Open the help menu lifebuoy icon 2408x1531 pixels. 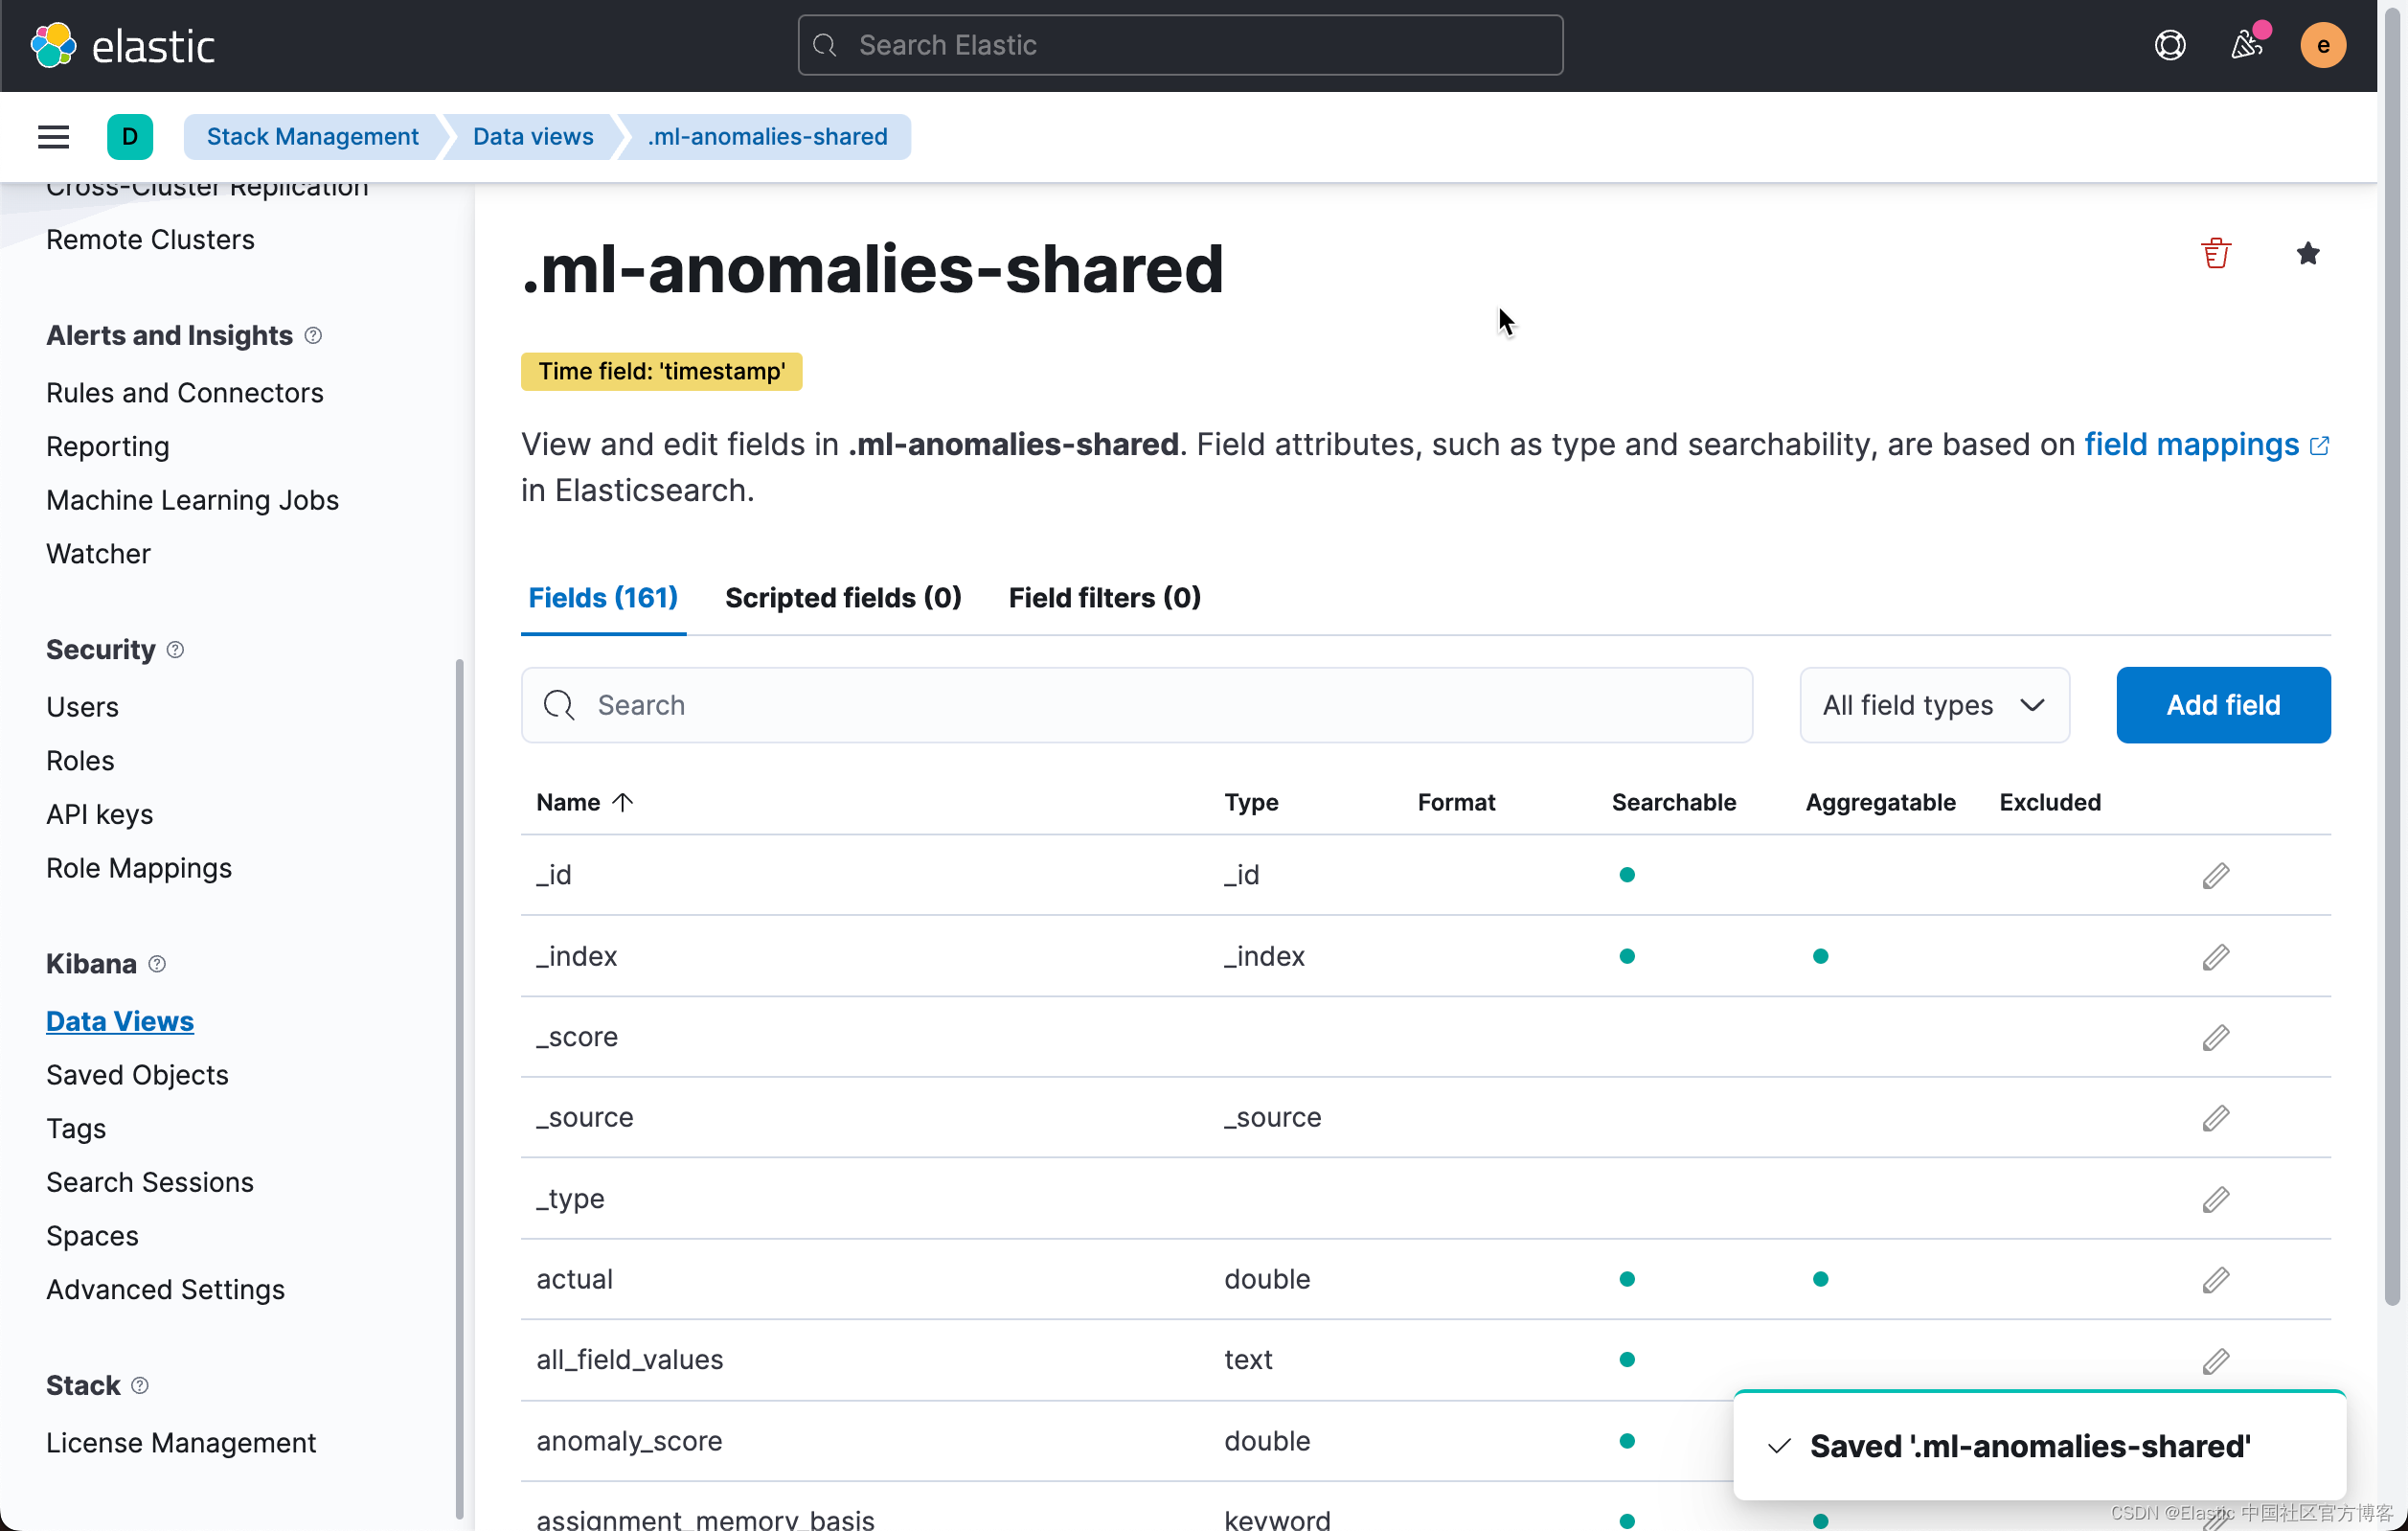2169,45
